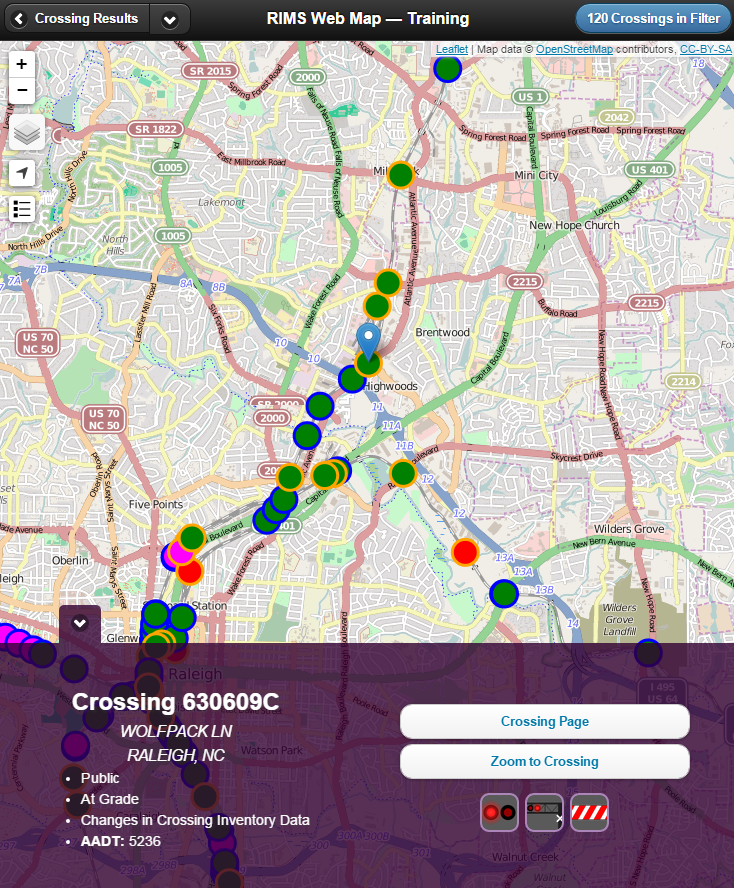Select the red crossing marker near 13A
The width and height of the screenshot is (734, 888).
465,552
